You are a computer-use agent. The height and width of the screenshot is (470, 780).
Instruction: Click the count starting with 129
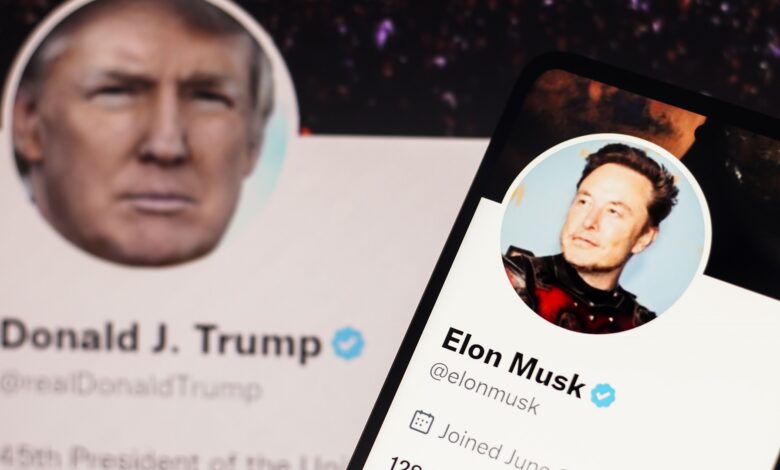405,464
